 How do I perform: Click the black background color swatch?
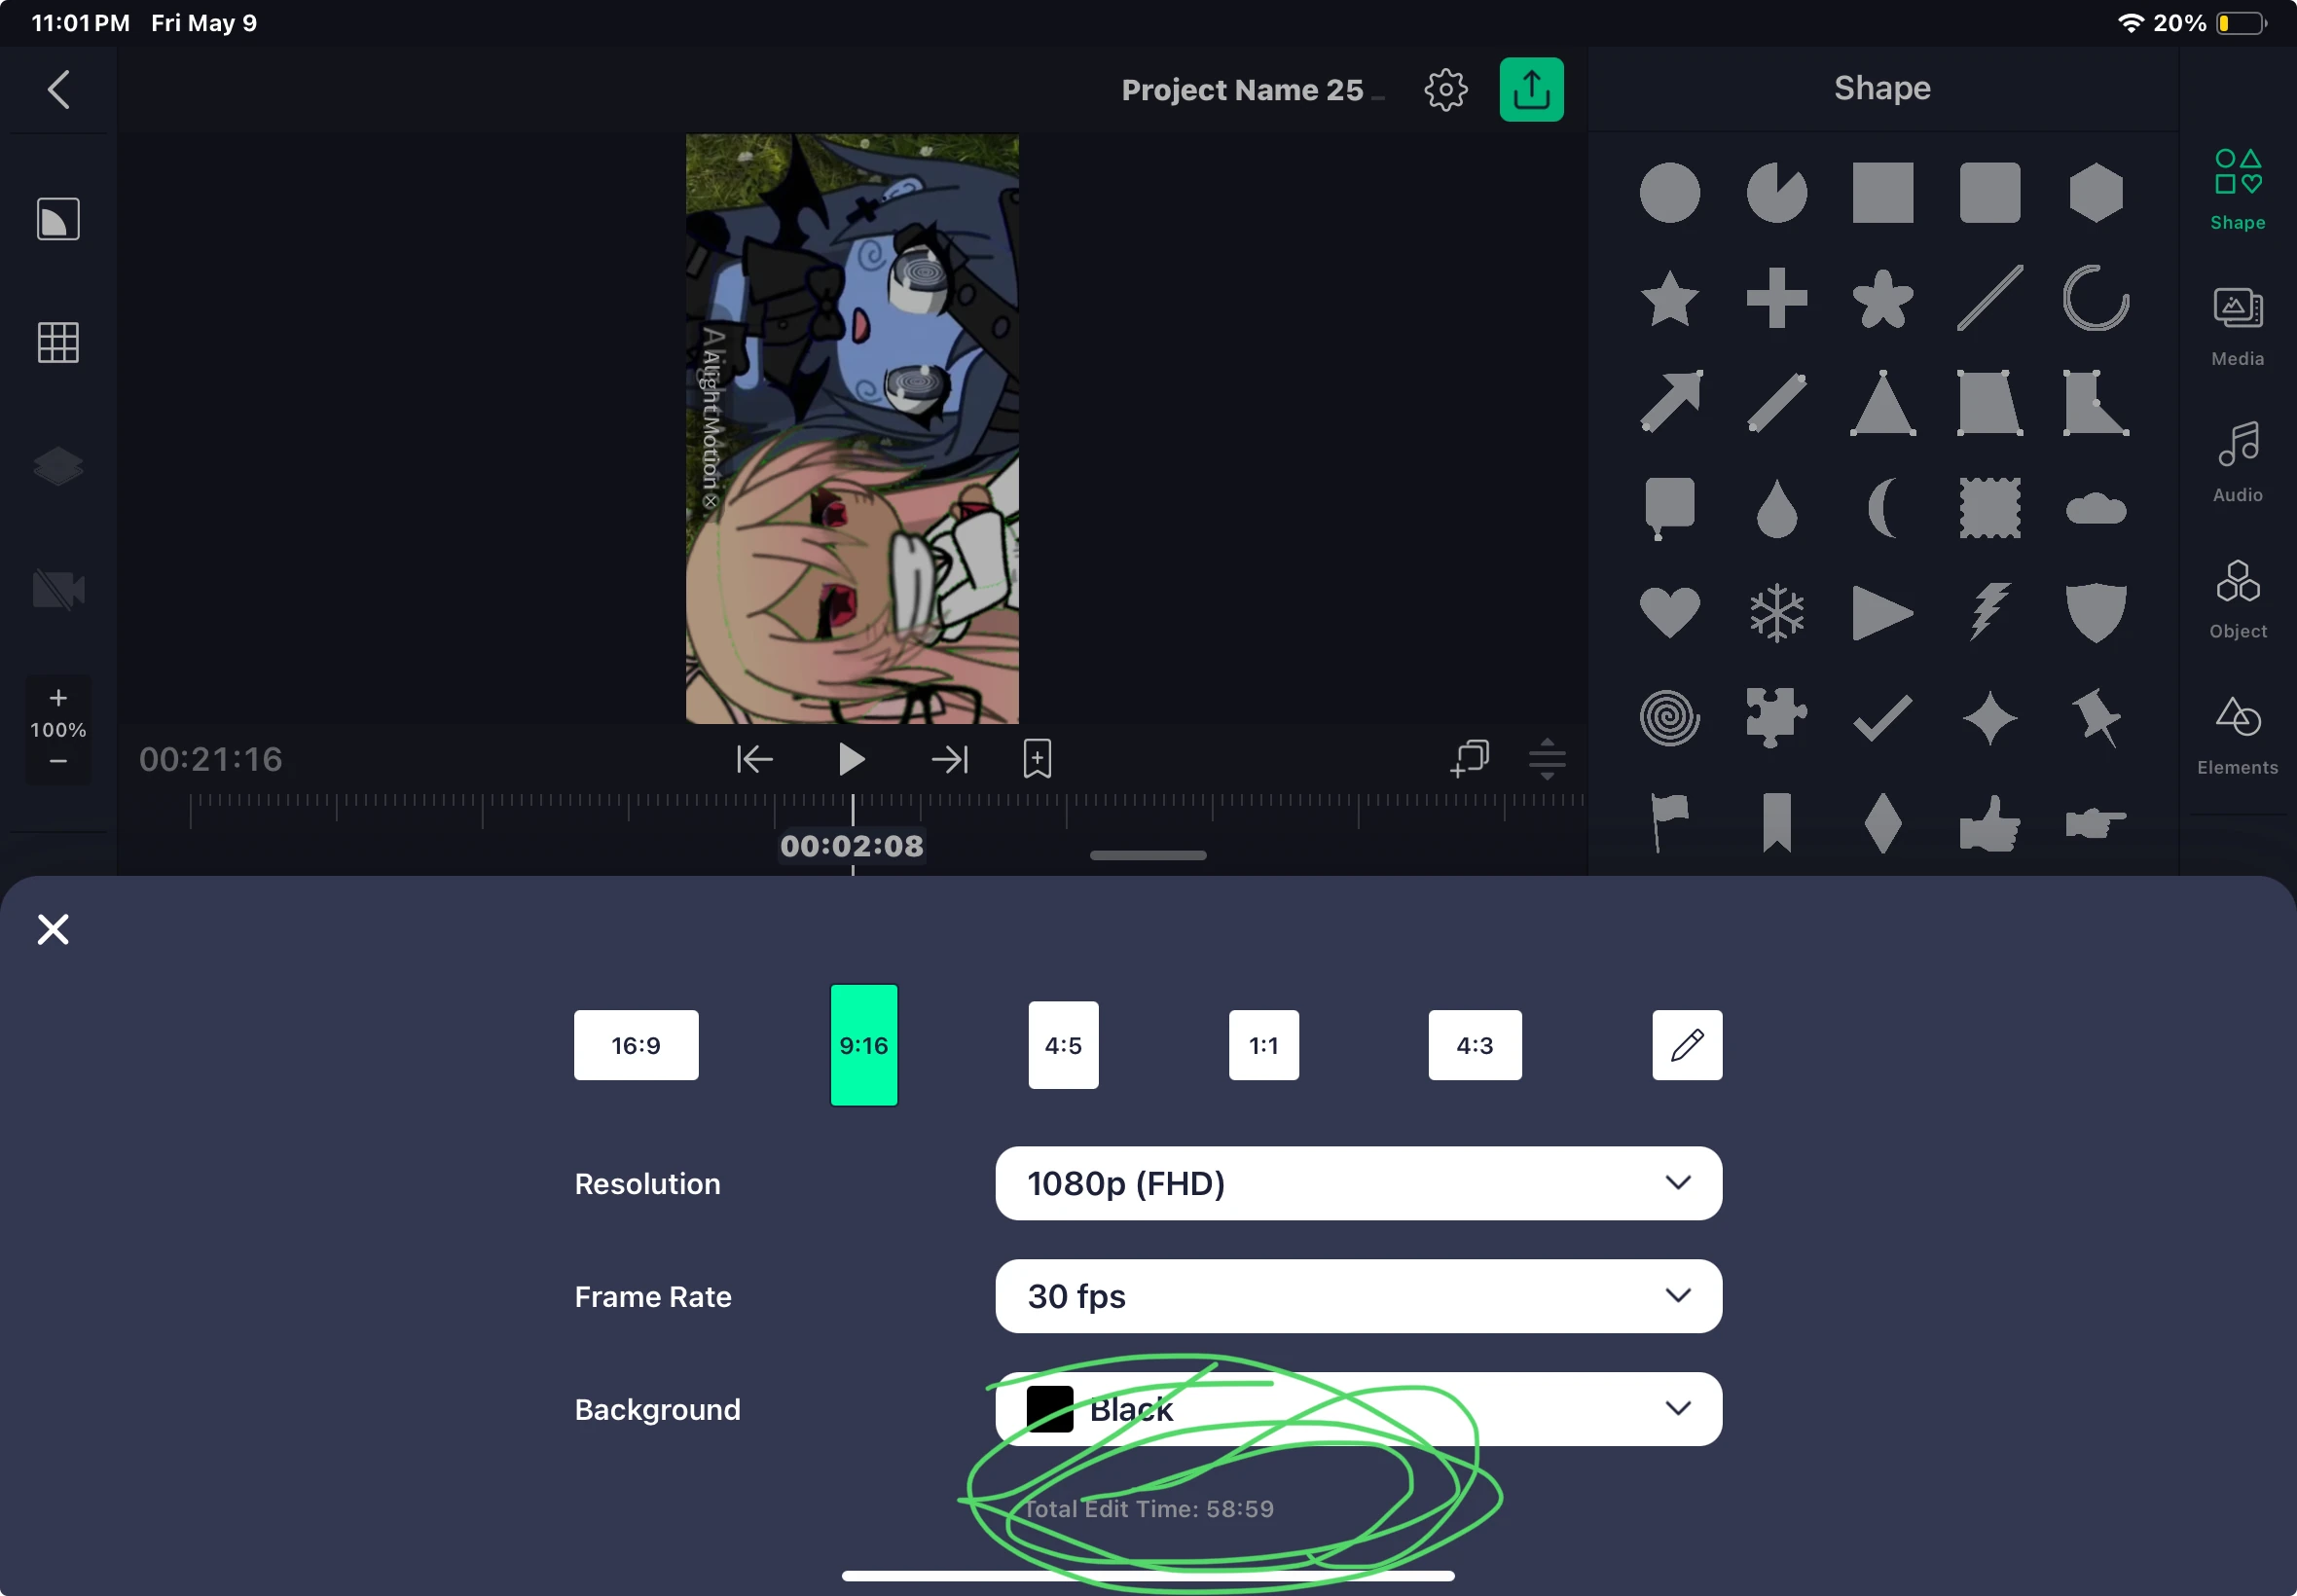click(1050, 1409)
